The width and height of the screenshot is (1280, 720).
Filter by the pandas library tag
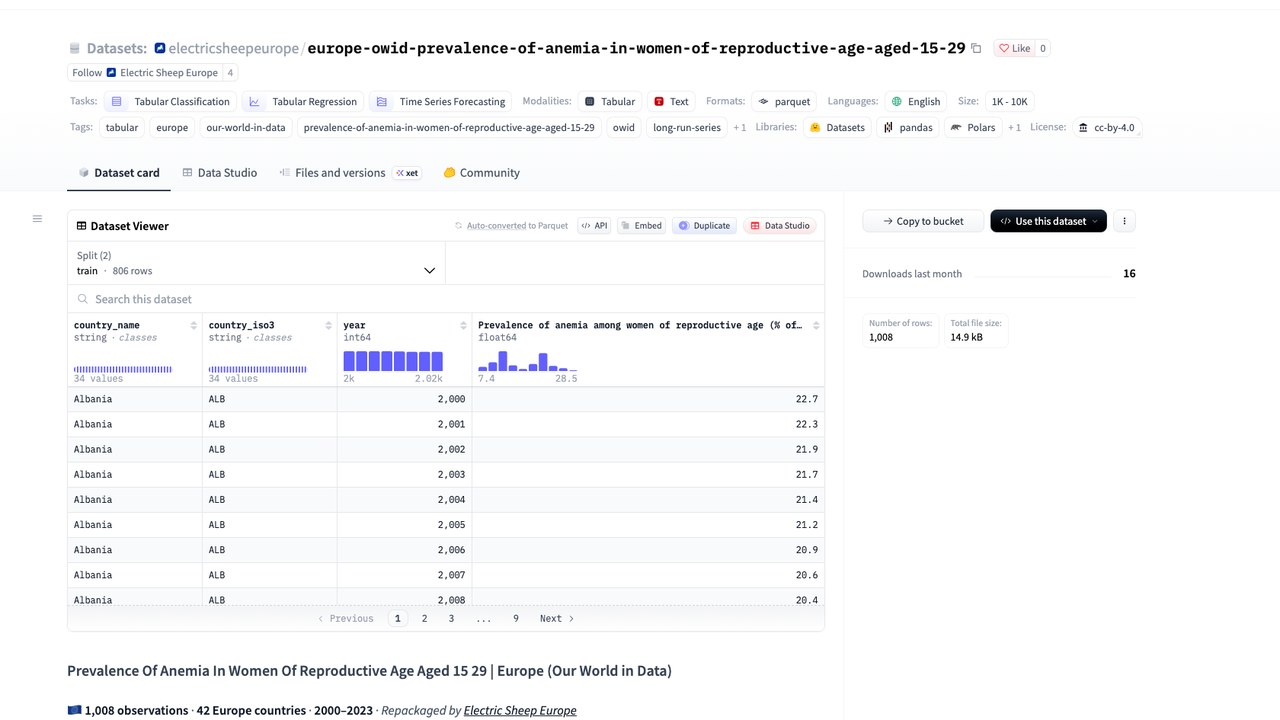tap(908, 127)
